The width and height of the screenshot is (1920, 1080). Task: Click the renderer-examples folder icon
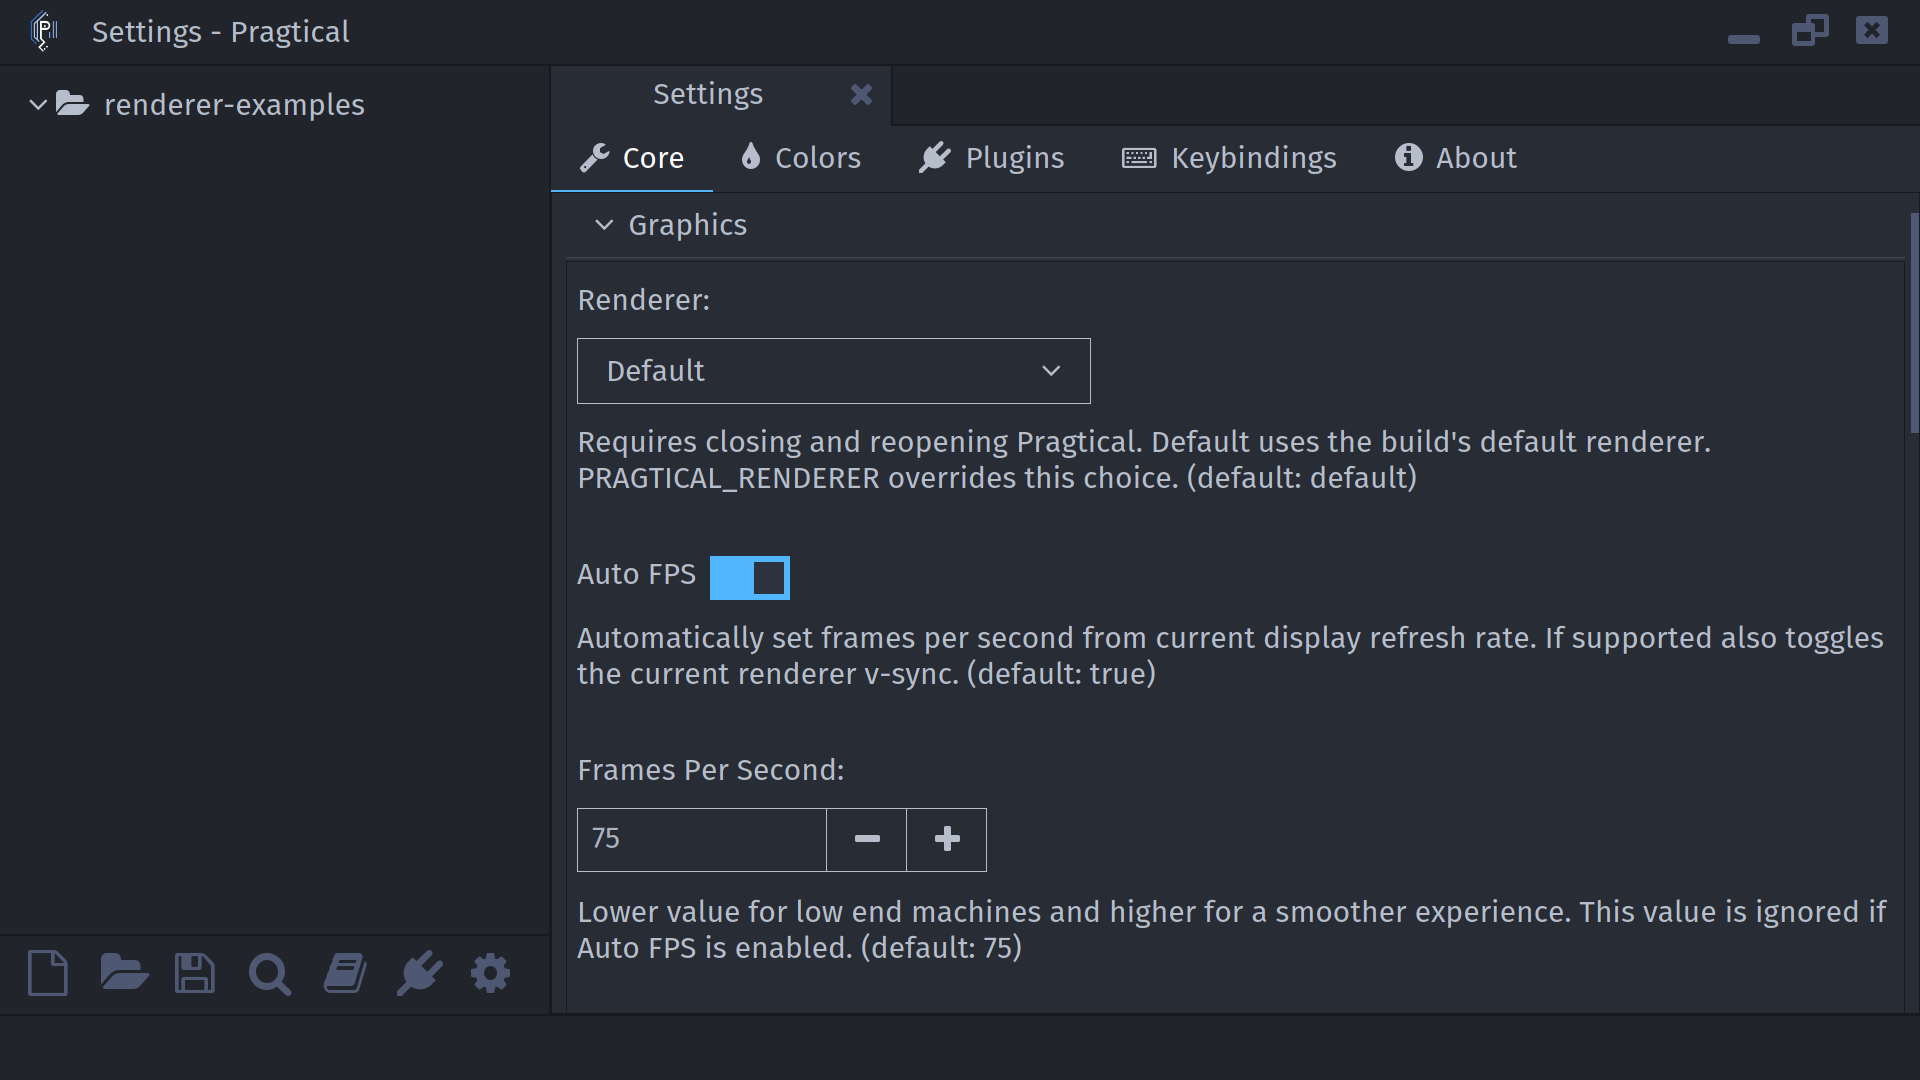pos(72,103)
